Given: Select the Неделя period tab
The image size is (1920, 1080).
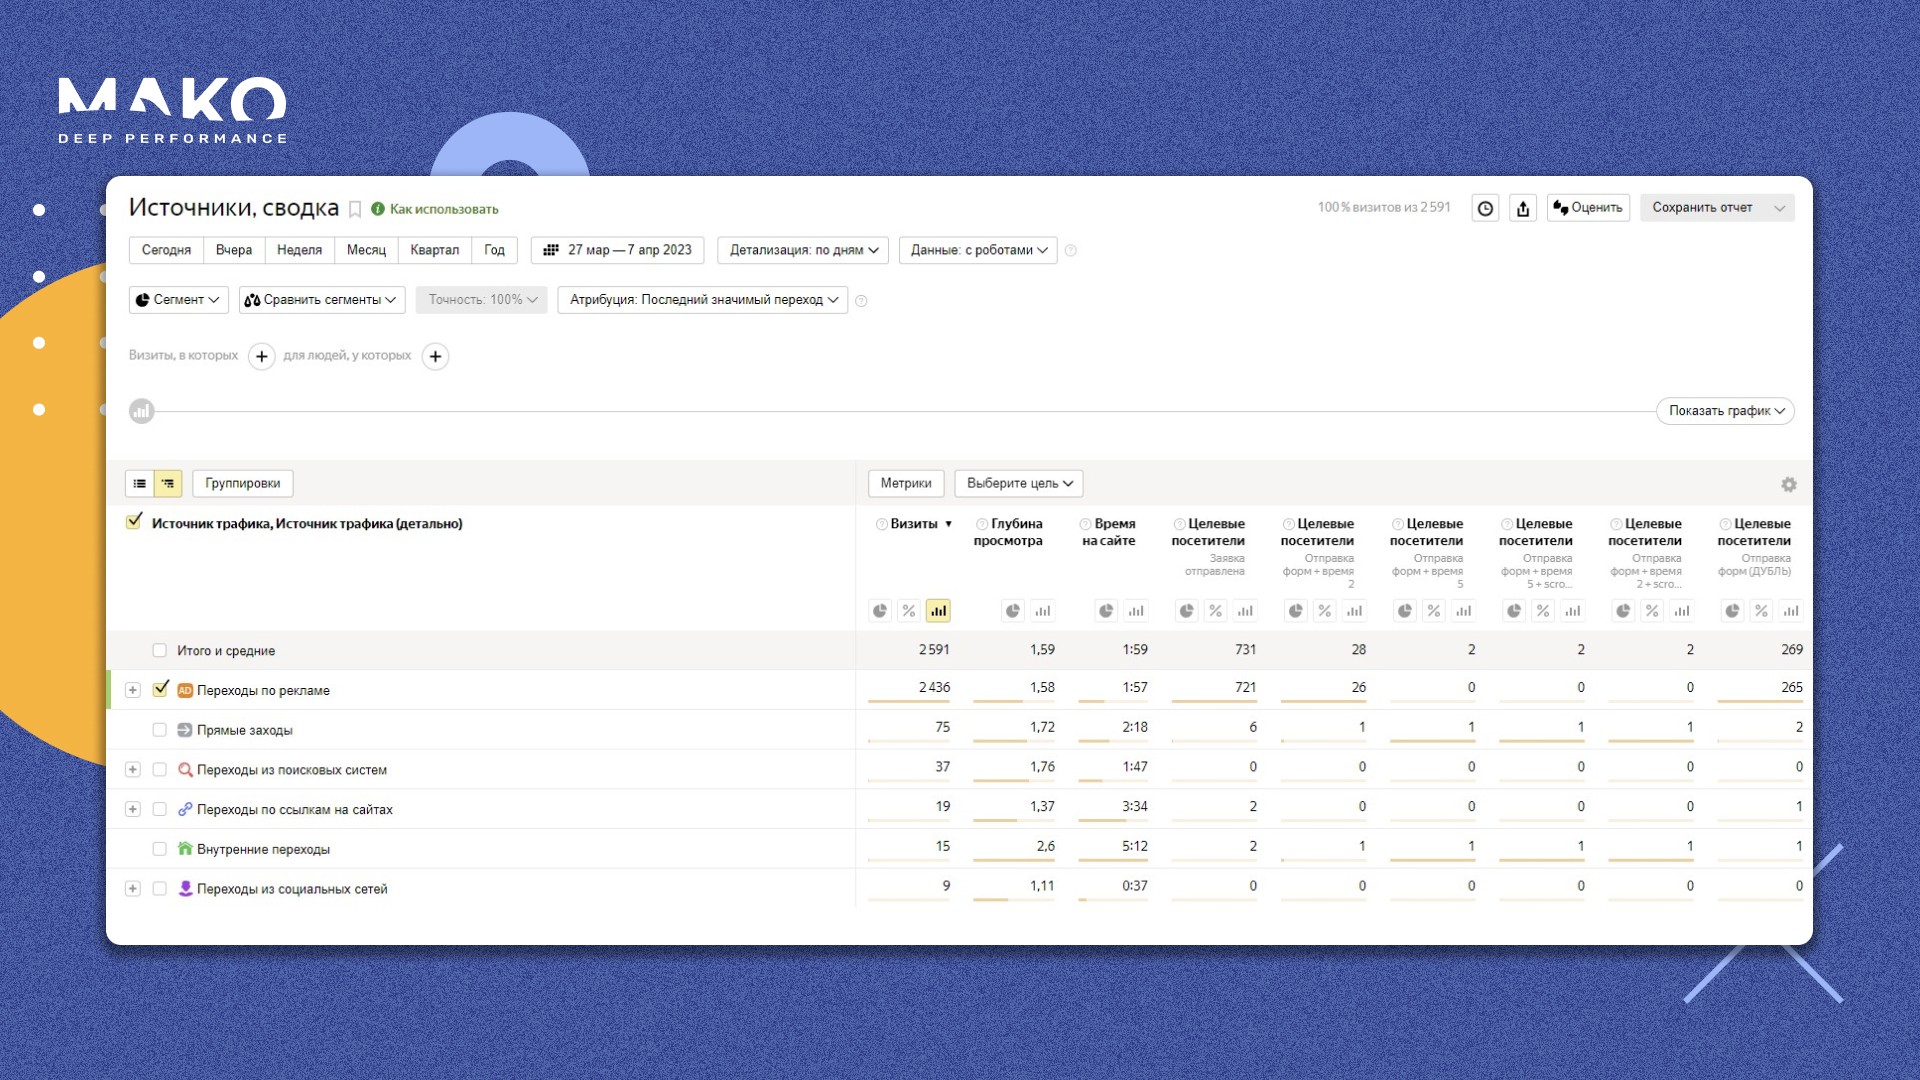Looking at the screenshot, I should [299, 250].
